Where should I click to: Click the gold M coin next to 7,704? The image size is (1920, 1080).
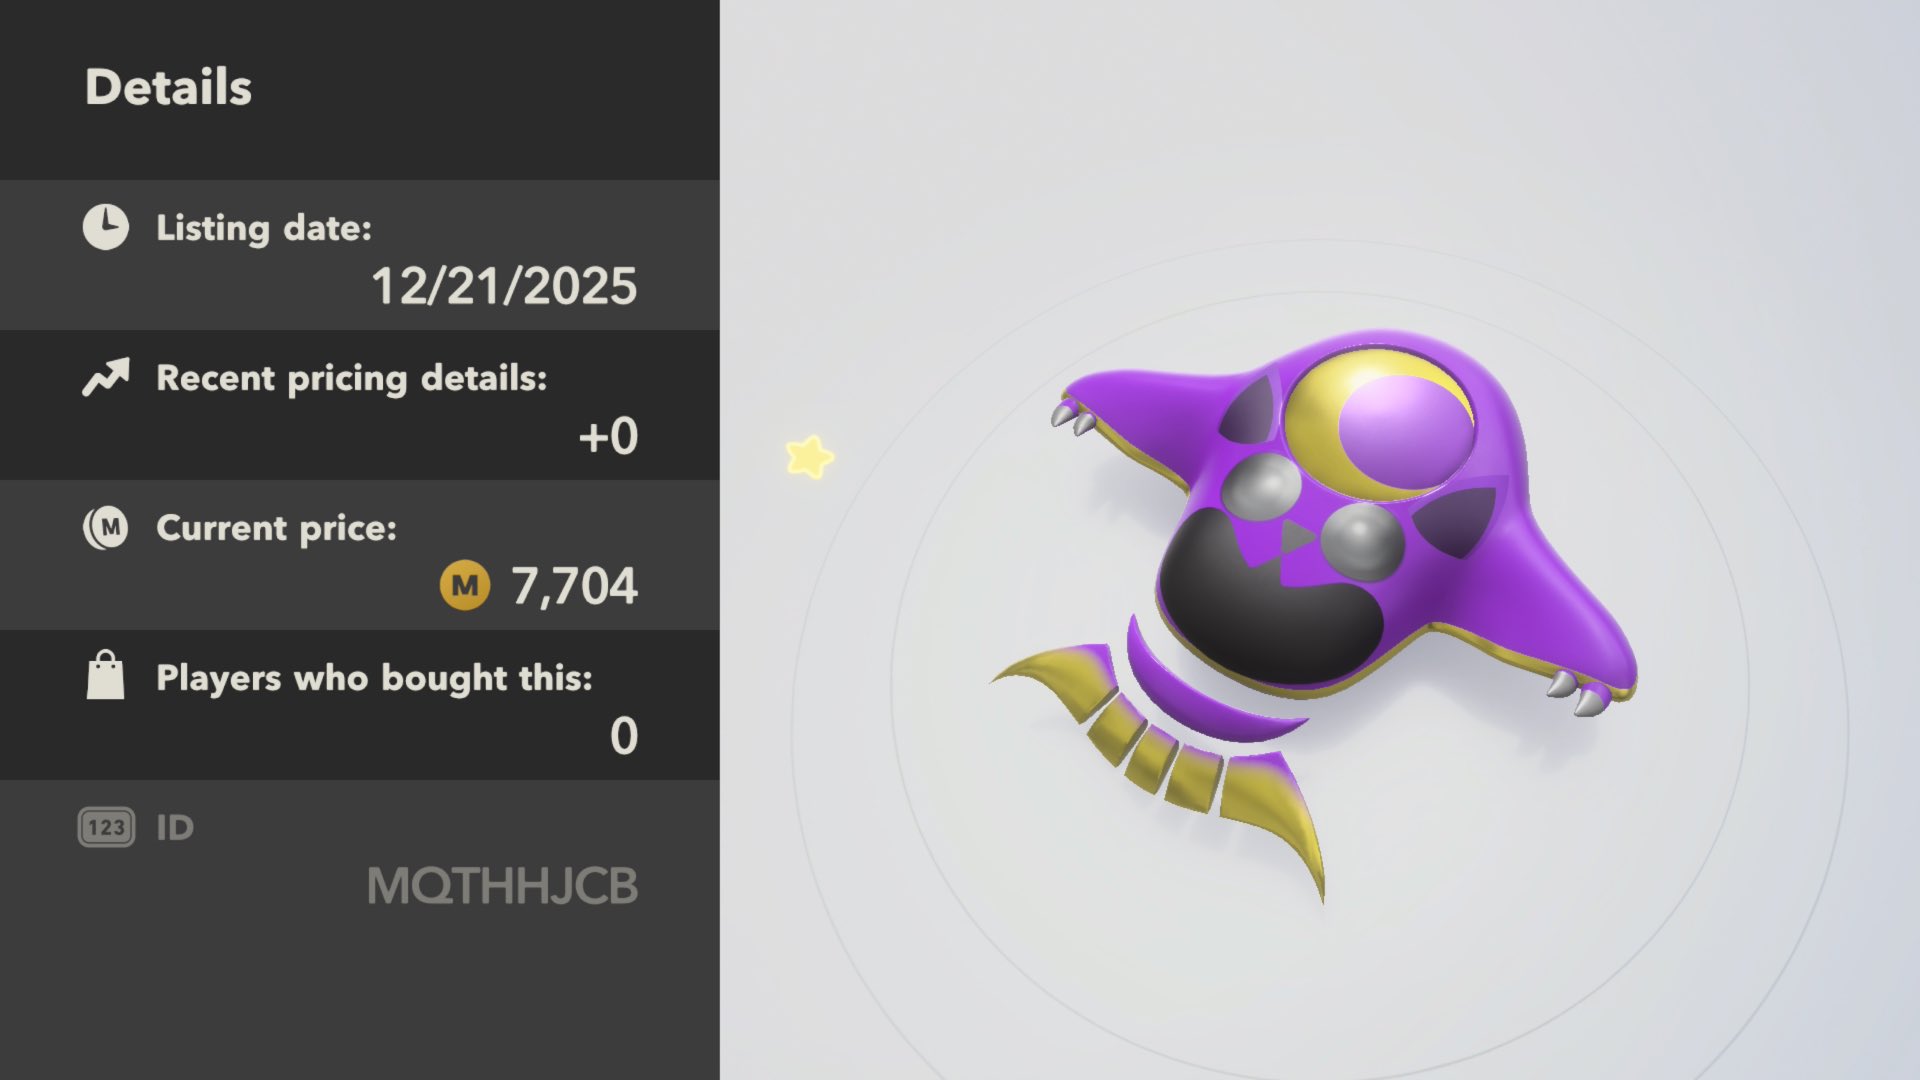[465, 585]
